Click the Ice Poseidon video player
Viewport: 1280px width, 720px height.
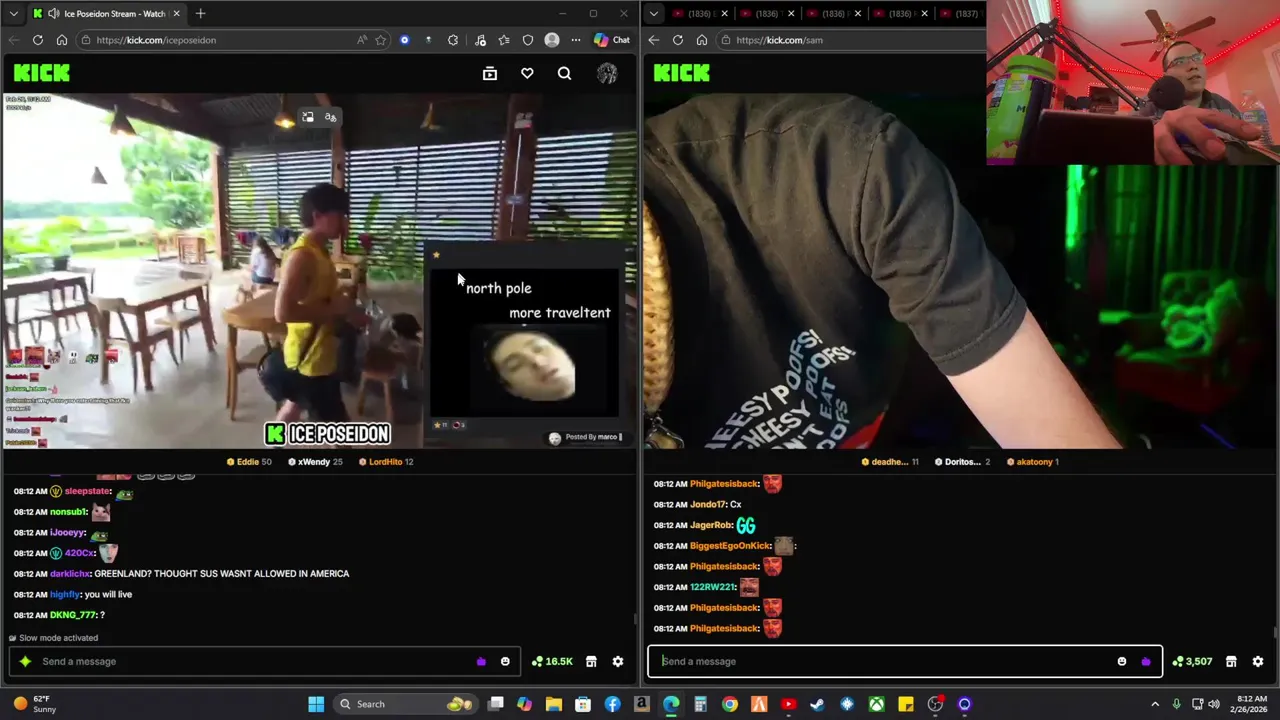tap(319, 271)
